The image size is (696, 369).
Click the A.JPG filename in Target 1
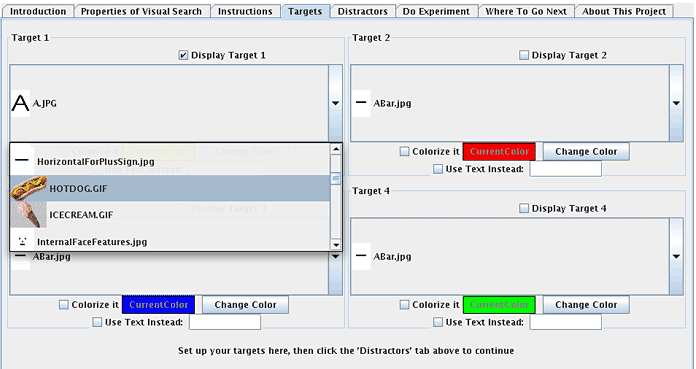point(45,103)
